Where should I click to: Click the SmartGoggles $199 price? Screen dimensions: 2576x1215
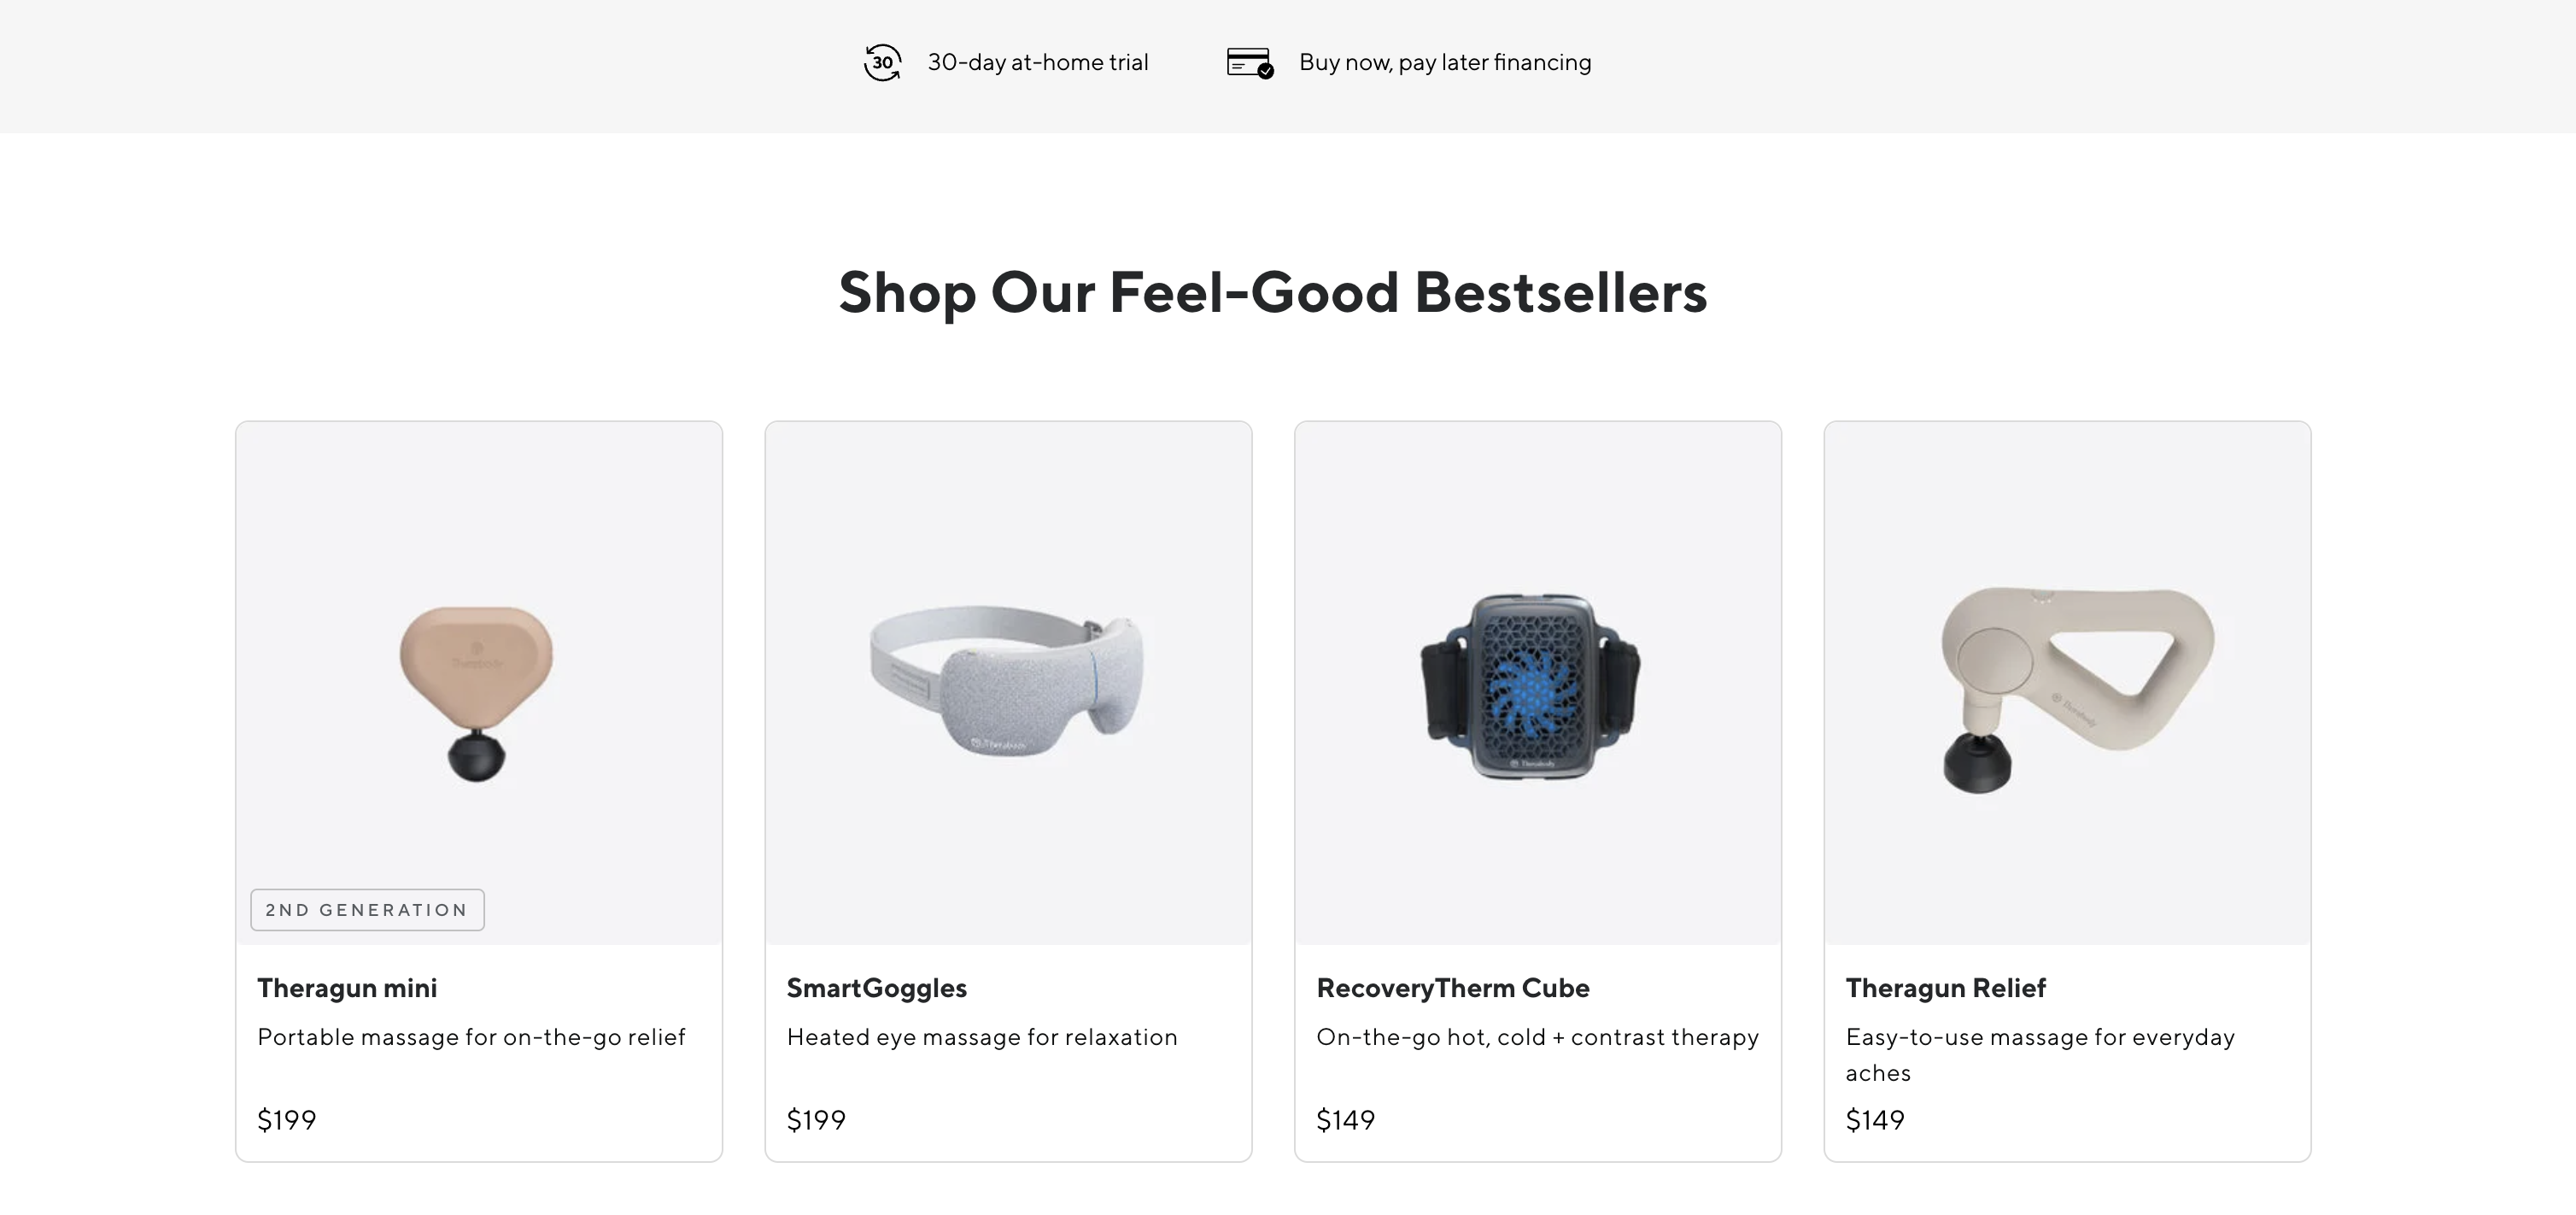coord(816,1120)
